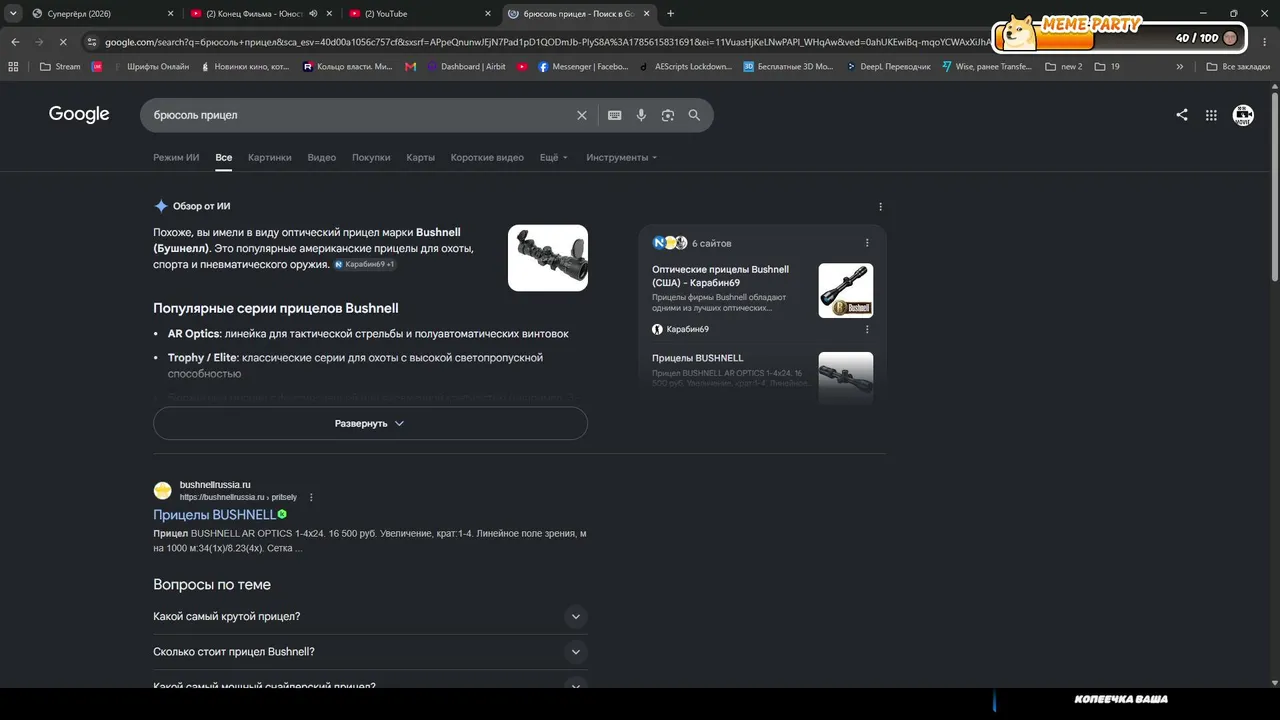Open the Карабин69 +1 source chip
Image resolution: width=1280 pixels, height=720 pixels.
tap(365, 265)
